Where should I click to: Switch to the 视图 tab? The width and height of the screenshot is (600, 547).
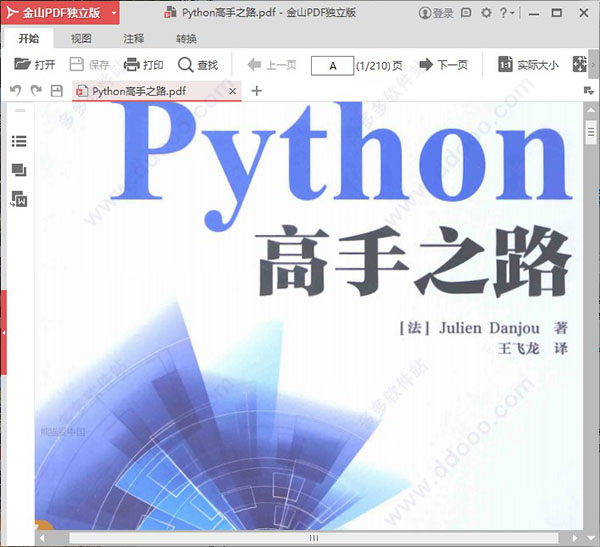point(81,39)
